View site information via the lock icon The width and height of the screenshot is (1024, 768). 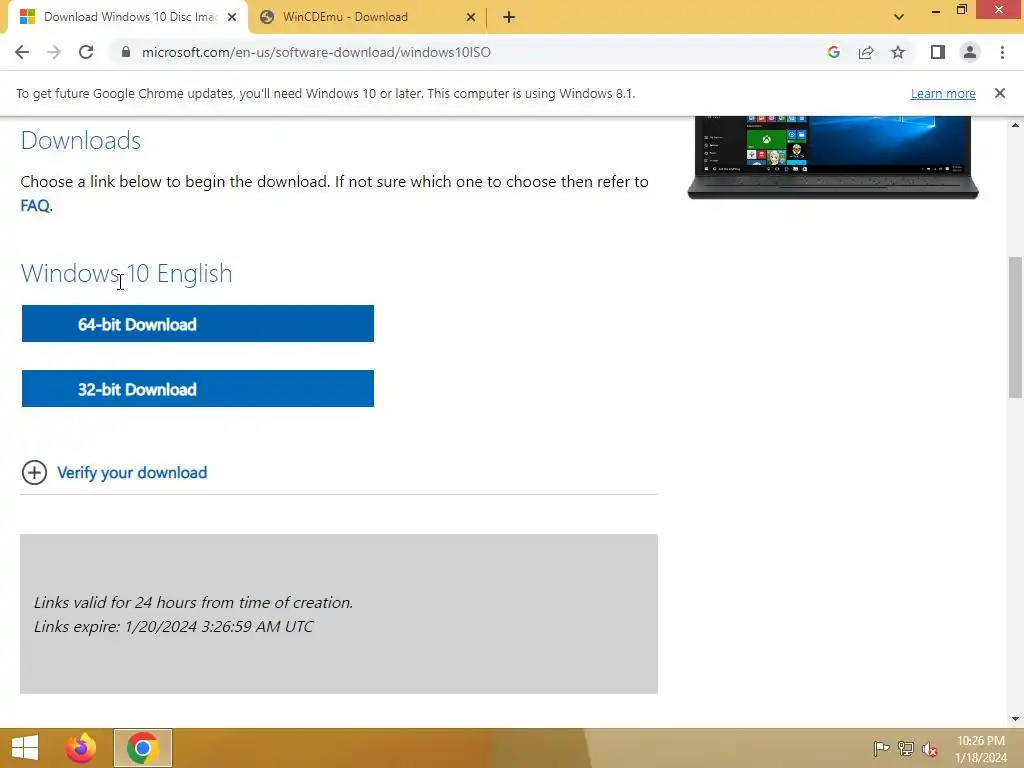[x=126, y=52]
